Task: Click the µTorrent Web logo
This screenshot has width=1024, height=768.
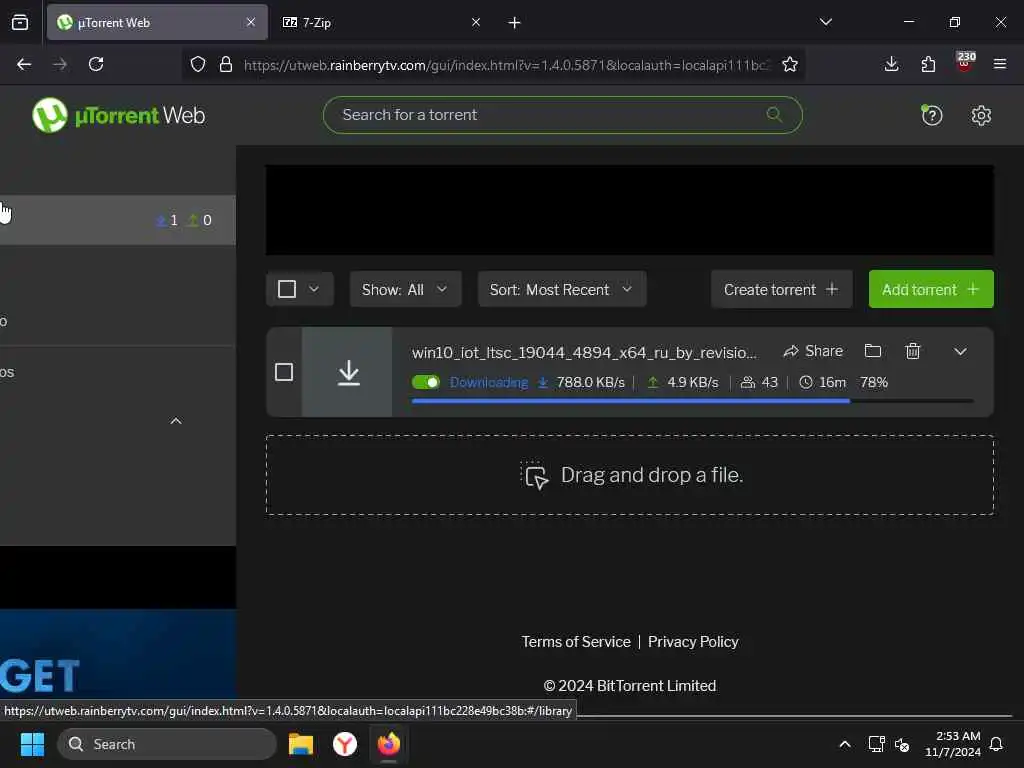Action: point(118,115)
